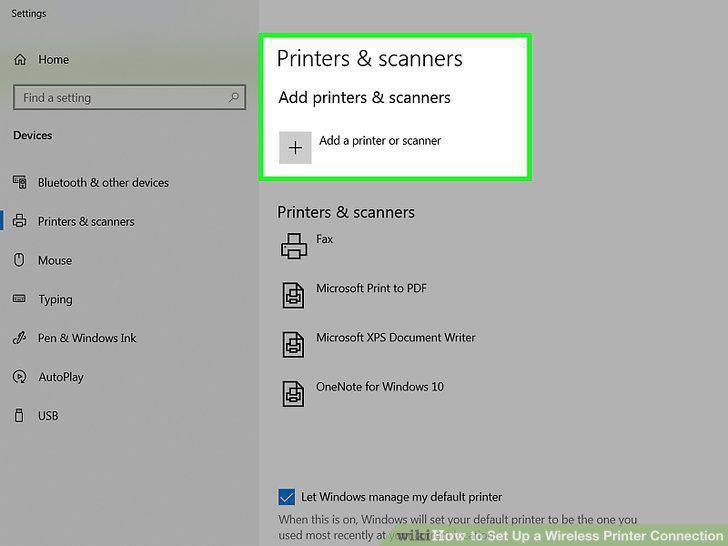Image resolution: width=728 pixels, height=546 pixels.
Task: Select the Fax device entry
Action: (x=325, y=239)
